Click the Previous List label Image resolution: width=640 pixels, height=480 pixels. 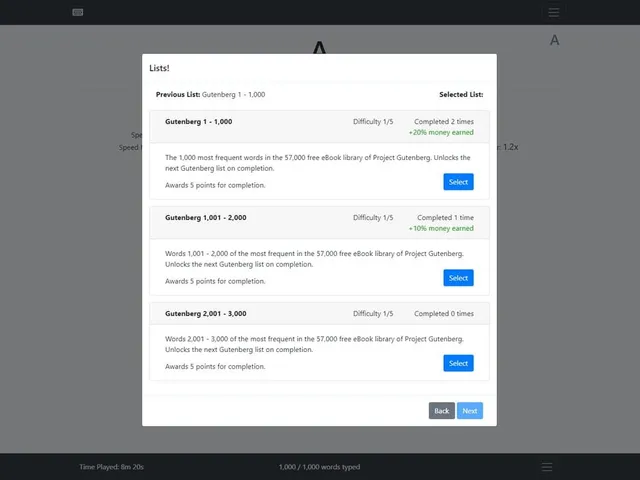[178, 94]
